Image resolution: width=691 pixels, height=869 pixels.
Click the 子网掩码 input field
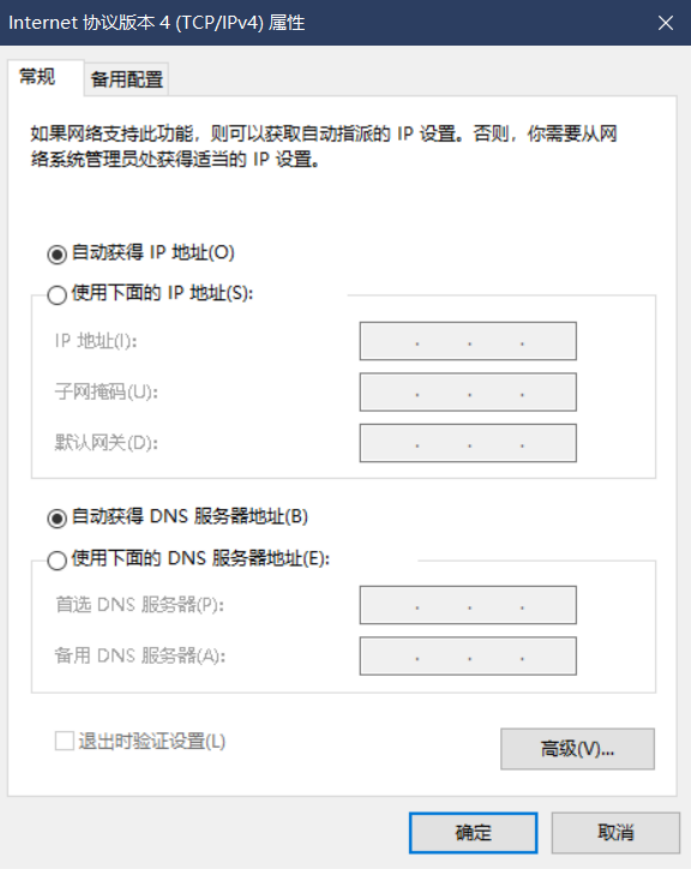click(467, 391)
